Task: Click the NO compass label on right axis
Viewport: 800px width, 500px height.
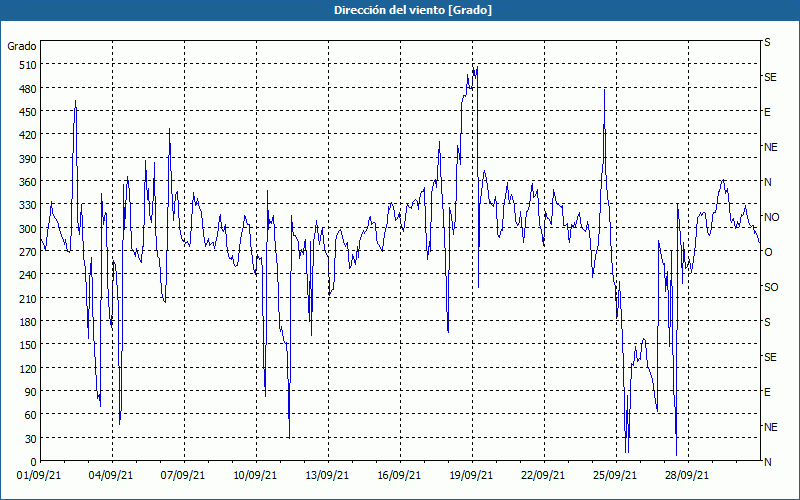Action: pos(771,217)
